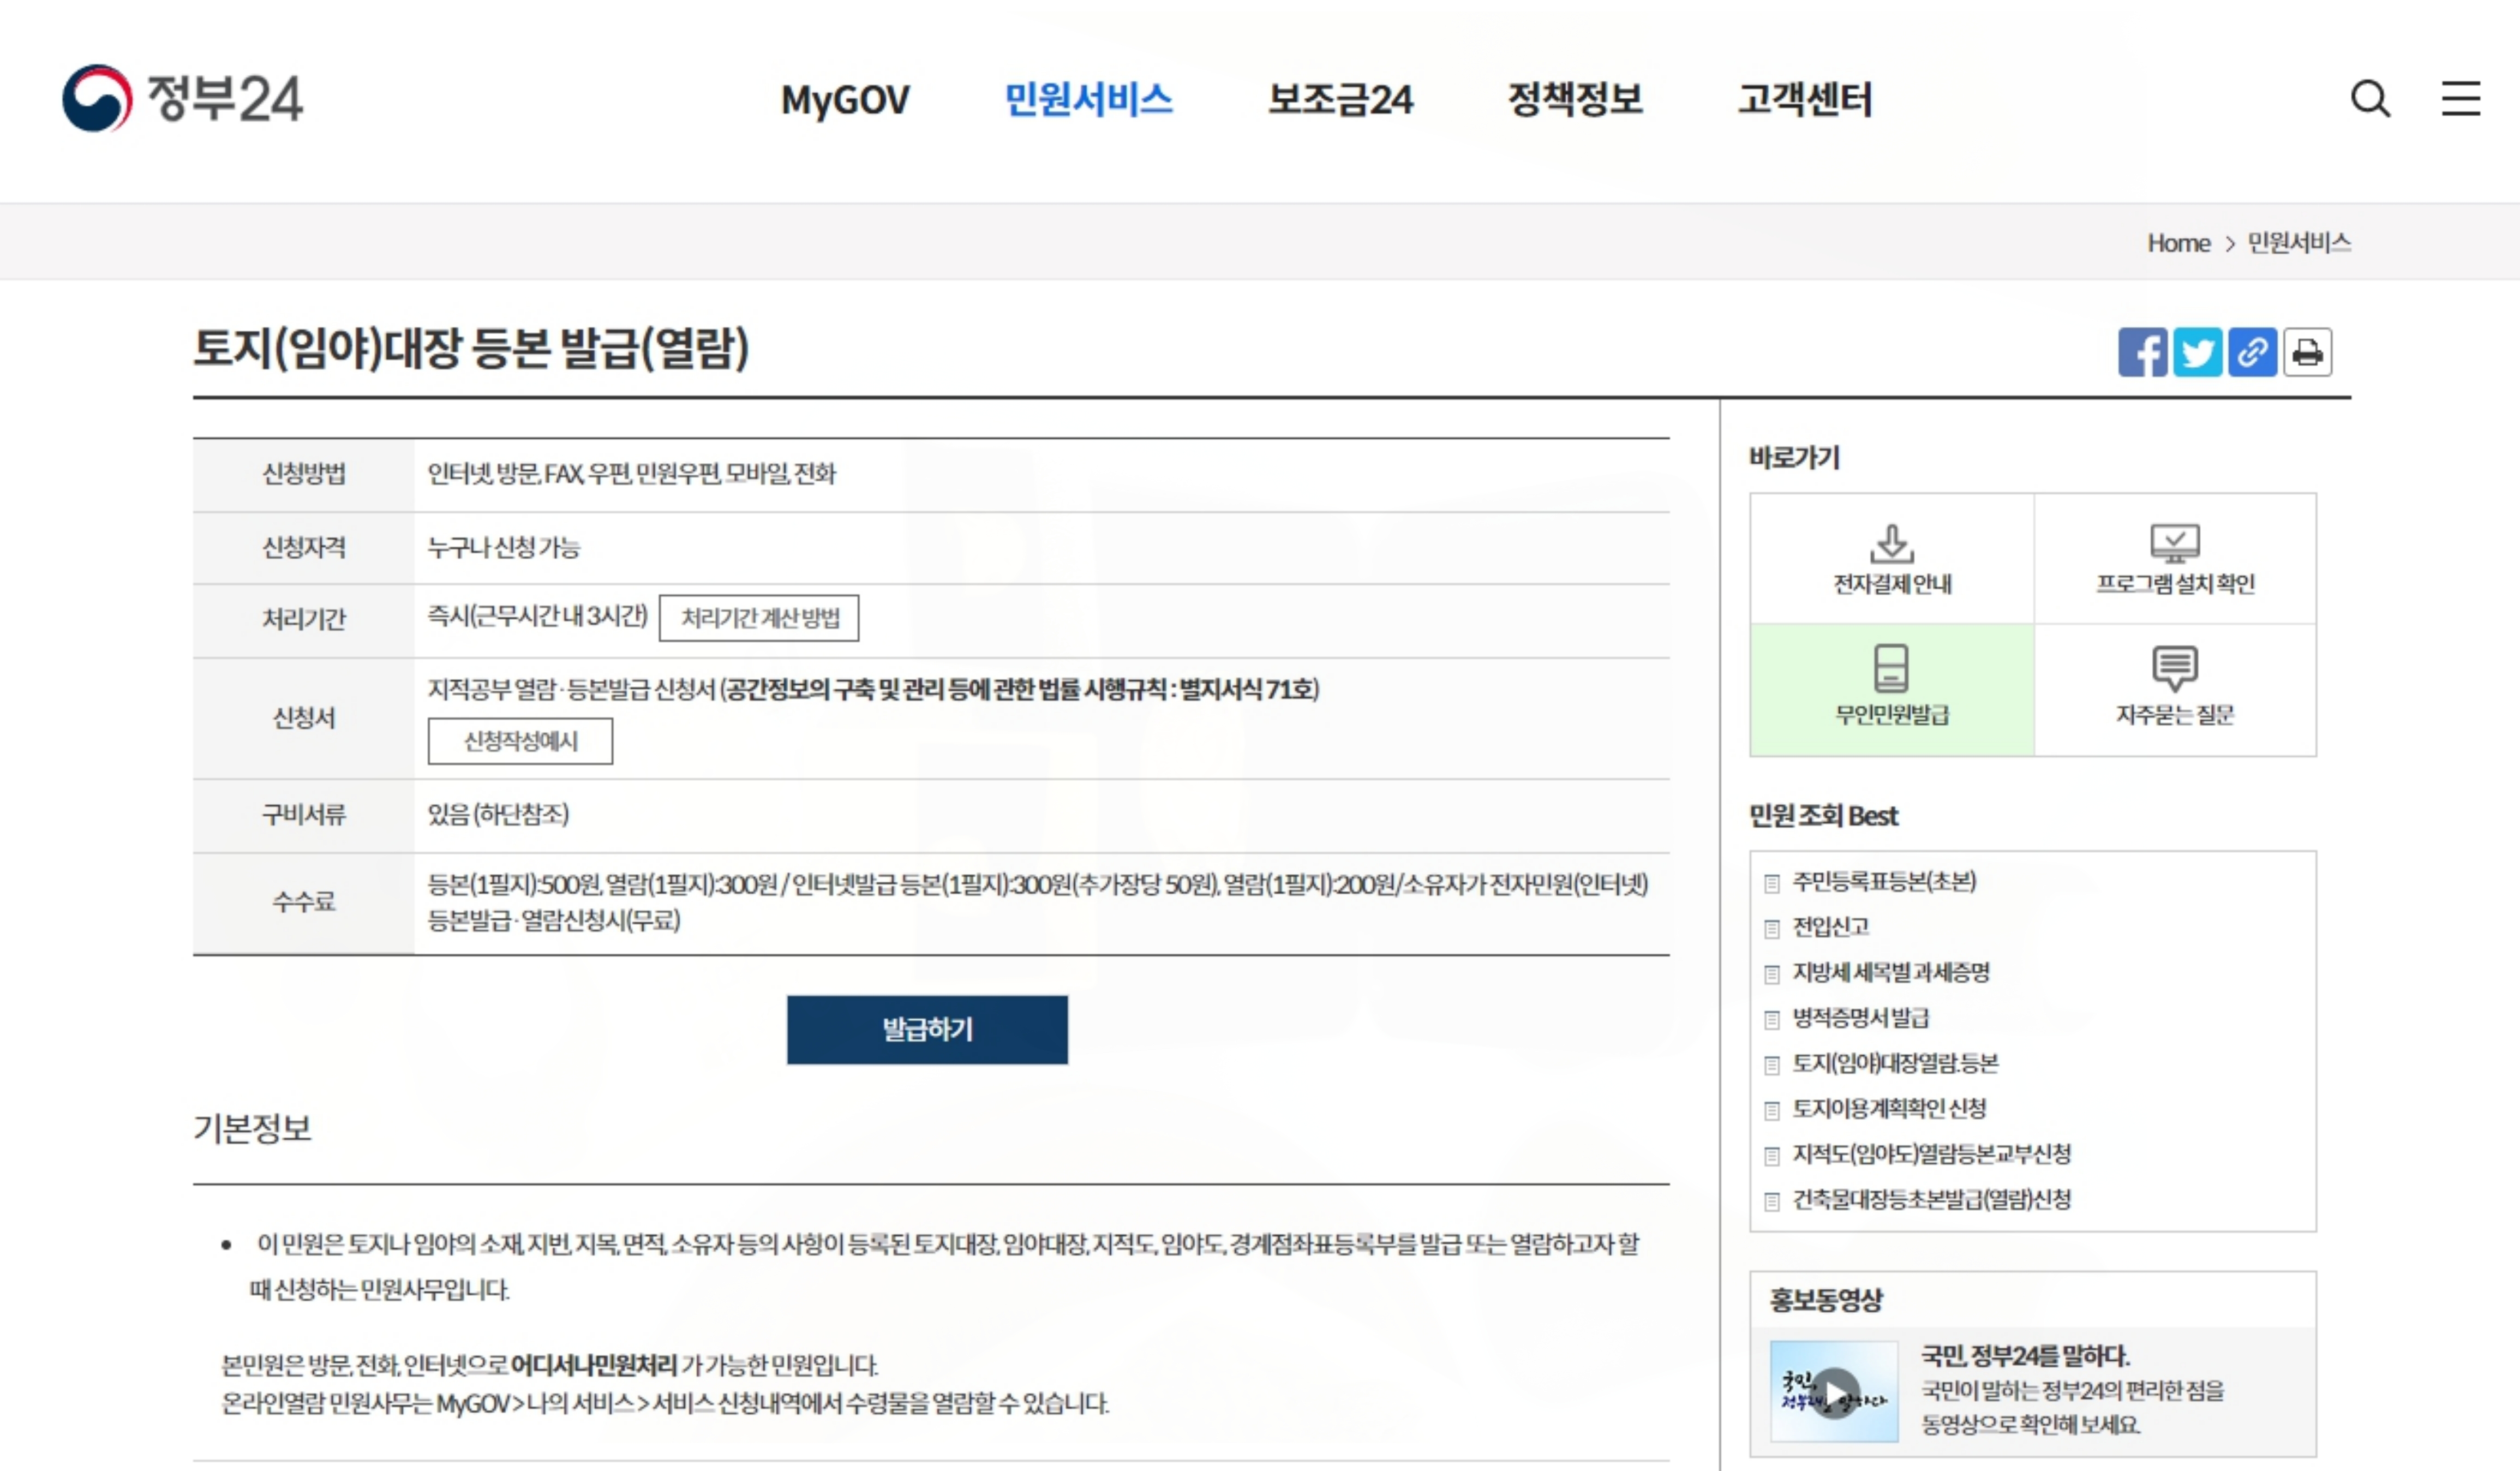Select 민원서비스 in top navigation
Screen dimensions: 2520x1471
point(1088,99)
